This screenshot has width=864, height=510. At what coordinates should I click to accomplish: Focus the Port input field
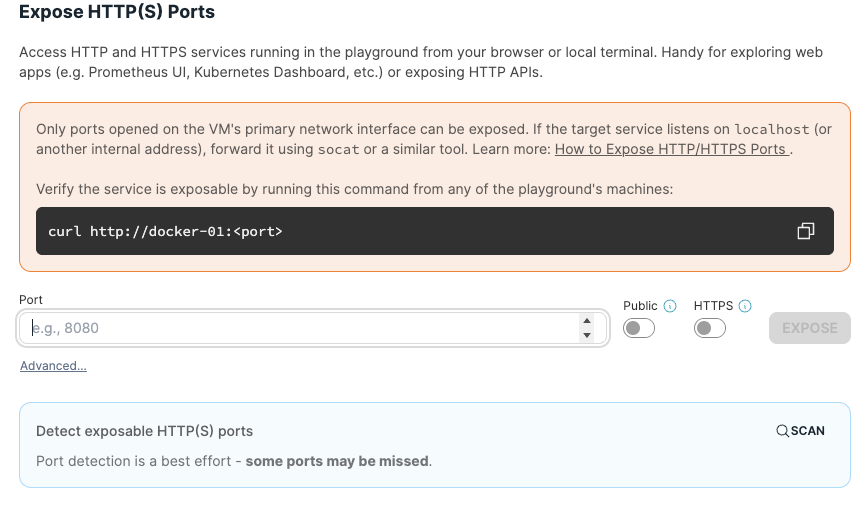[313, 328]
